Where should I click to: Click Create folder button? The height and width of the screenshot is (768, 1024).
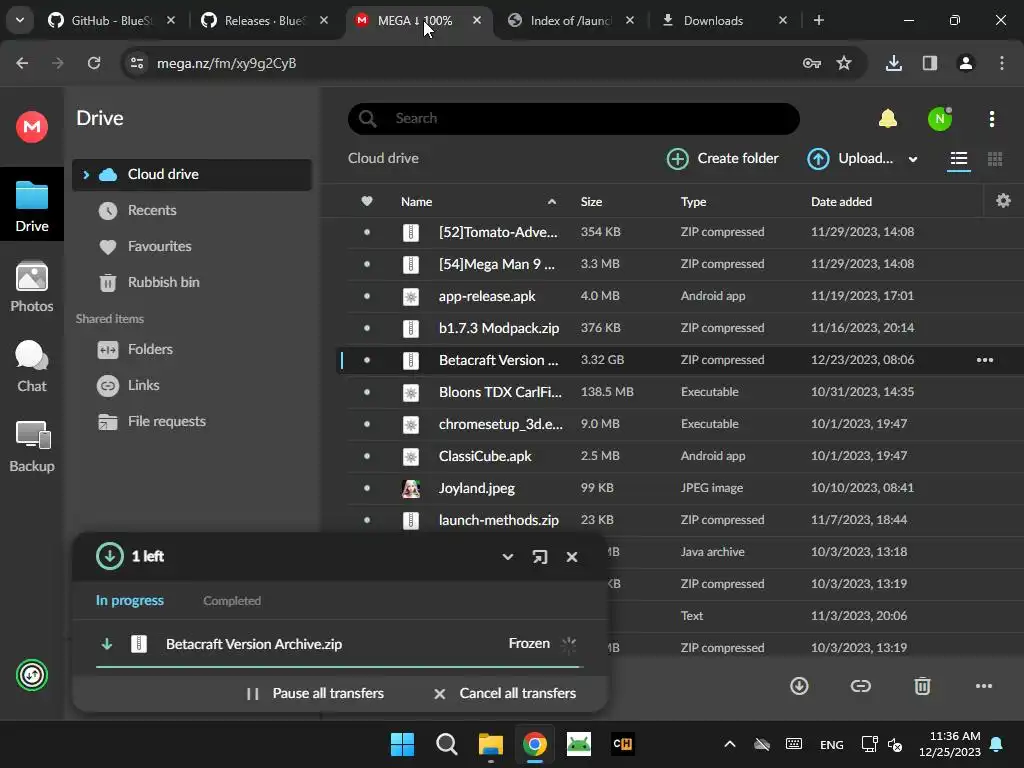click(722, 159)
